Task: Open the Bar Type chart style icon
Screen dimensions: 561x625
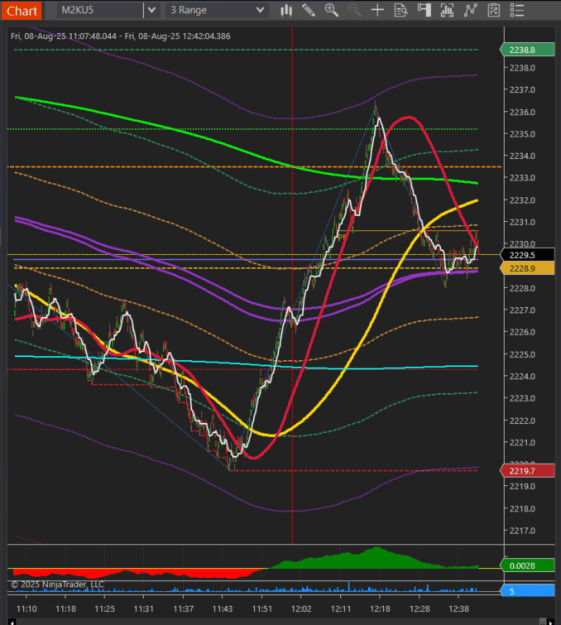Action: point(286,10)
